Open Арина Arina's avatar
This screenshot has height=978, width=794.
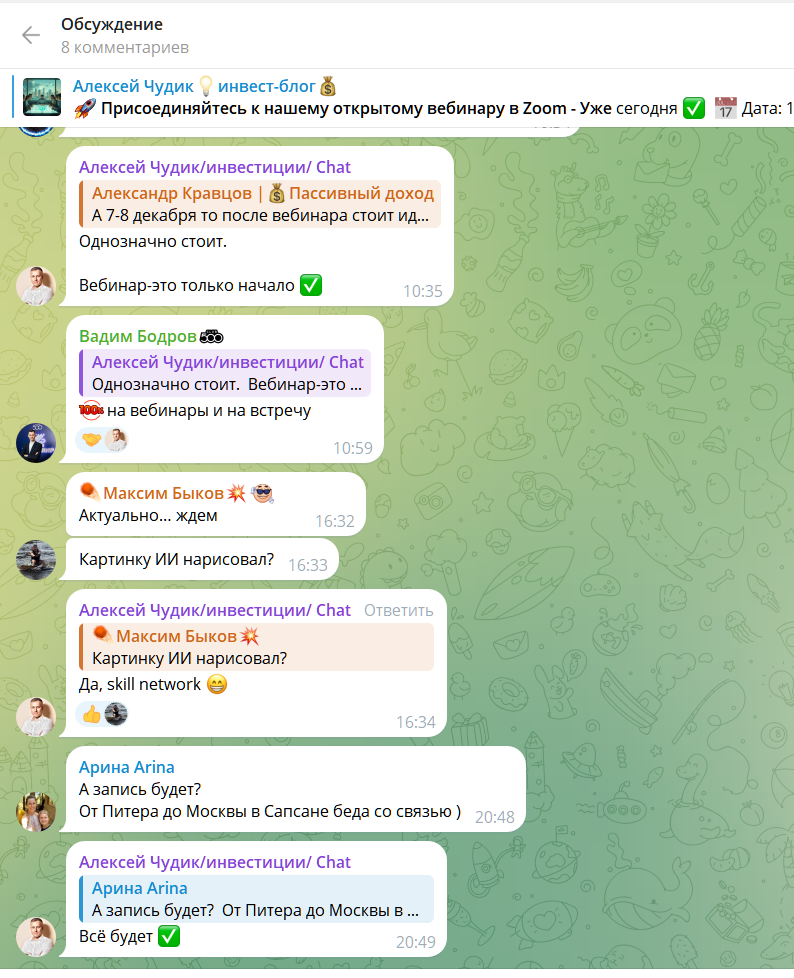pos(36,812)
